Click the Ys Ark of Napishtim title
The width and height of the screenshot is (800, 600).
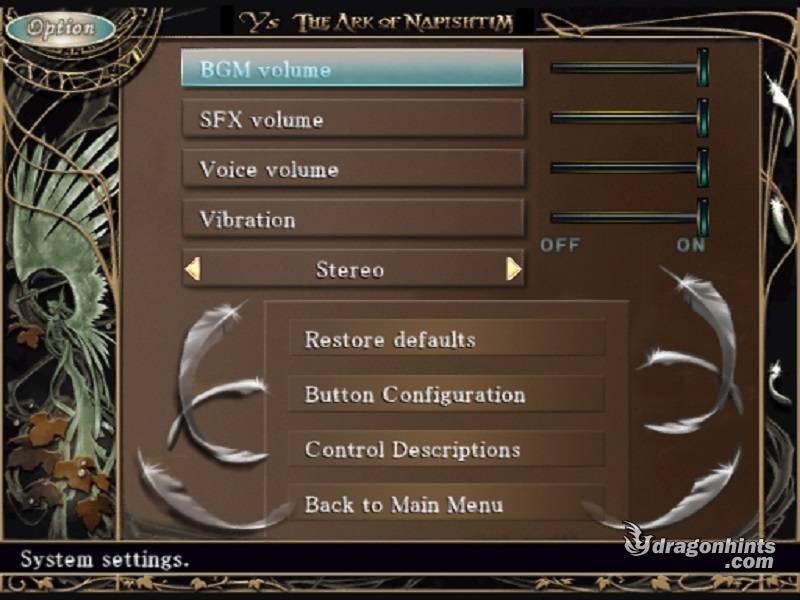coord(376,22)
